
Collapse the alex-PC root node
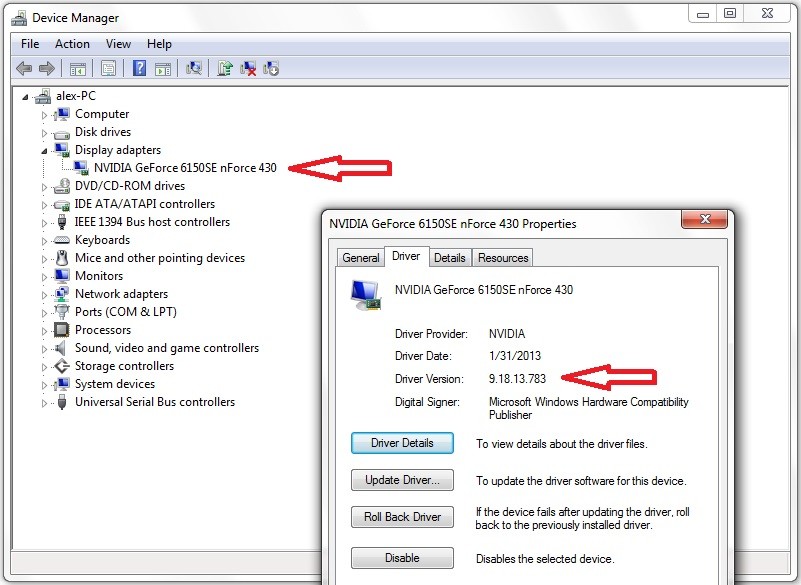[25, 97]
